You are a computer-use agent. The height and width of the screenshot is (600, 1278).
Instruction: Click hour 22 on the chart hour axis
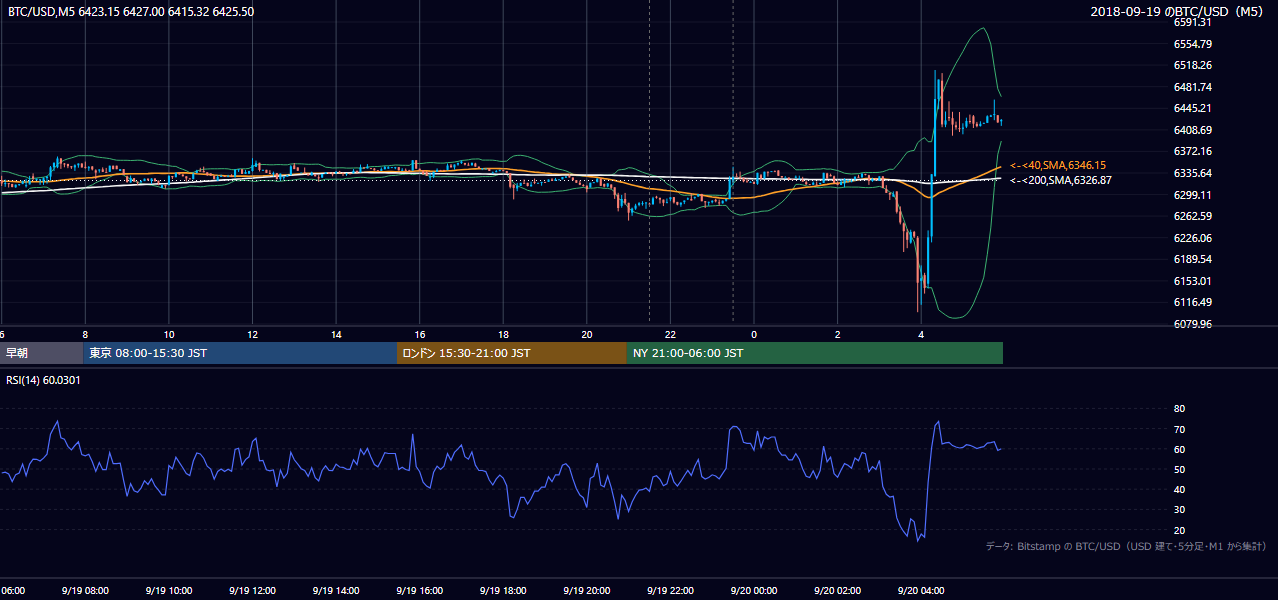[670, 334]
